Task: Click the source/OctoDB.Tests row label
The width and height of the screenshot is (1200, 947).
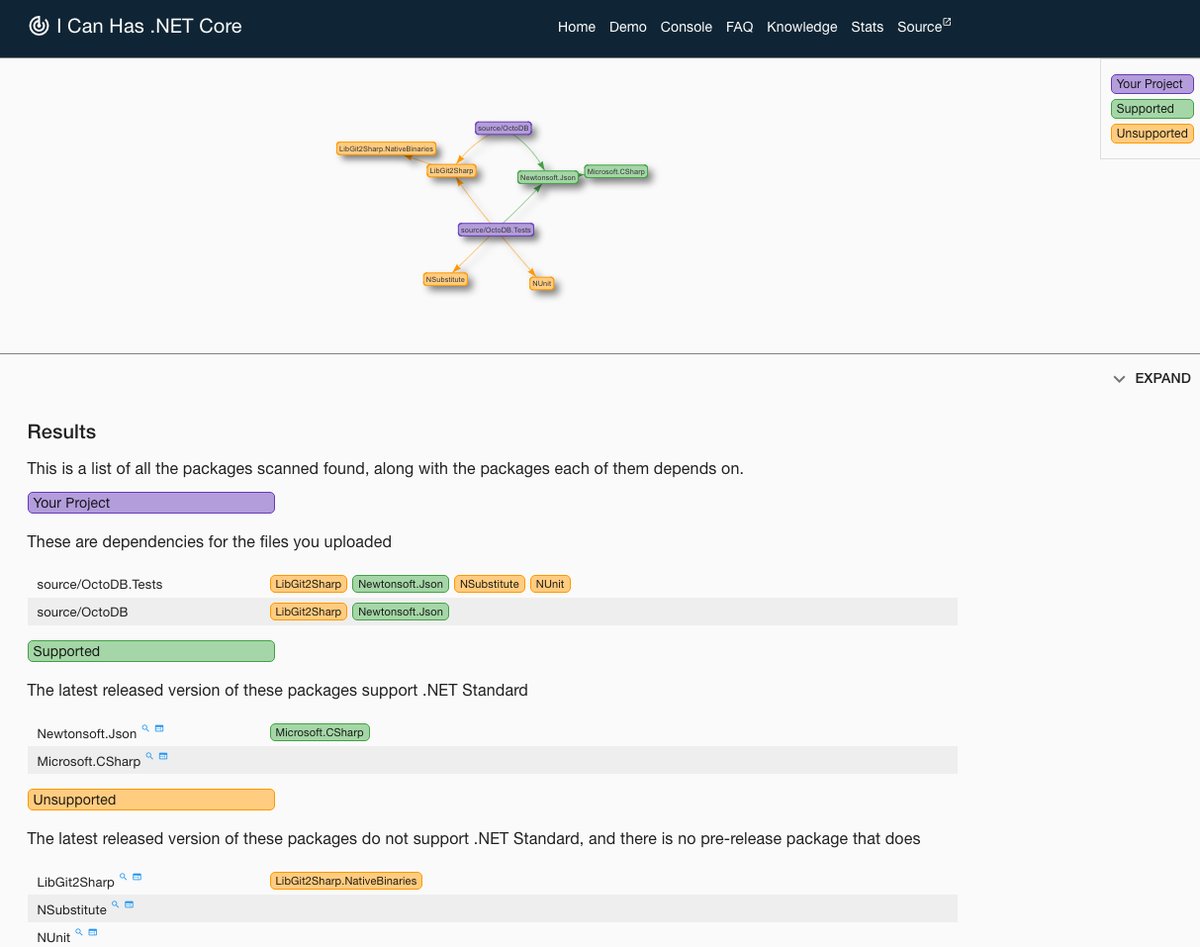Action: pos(99,584)
